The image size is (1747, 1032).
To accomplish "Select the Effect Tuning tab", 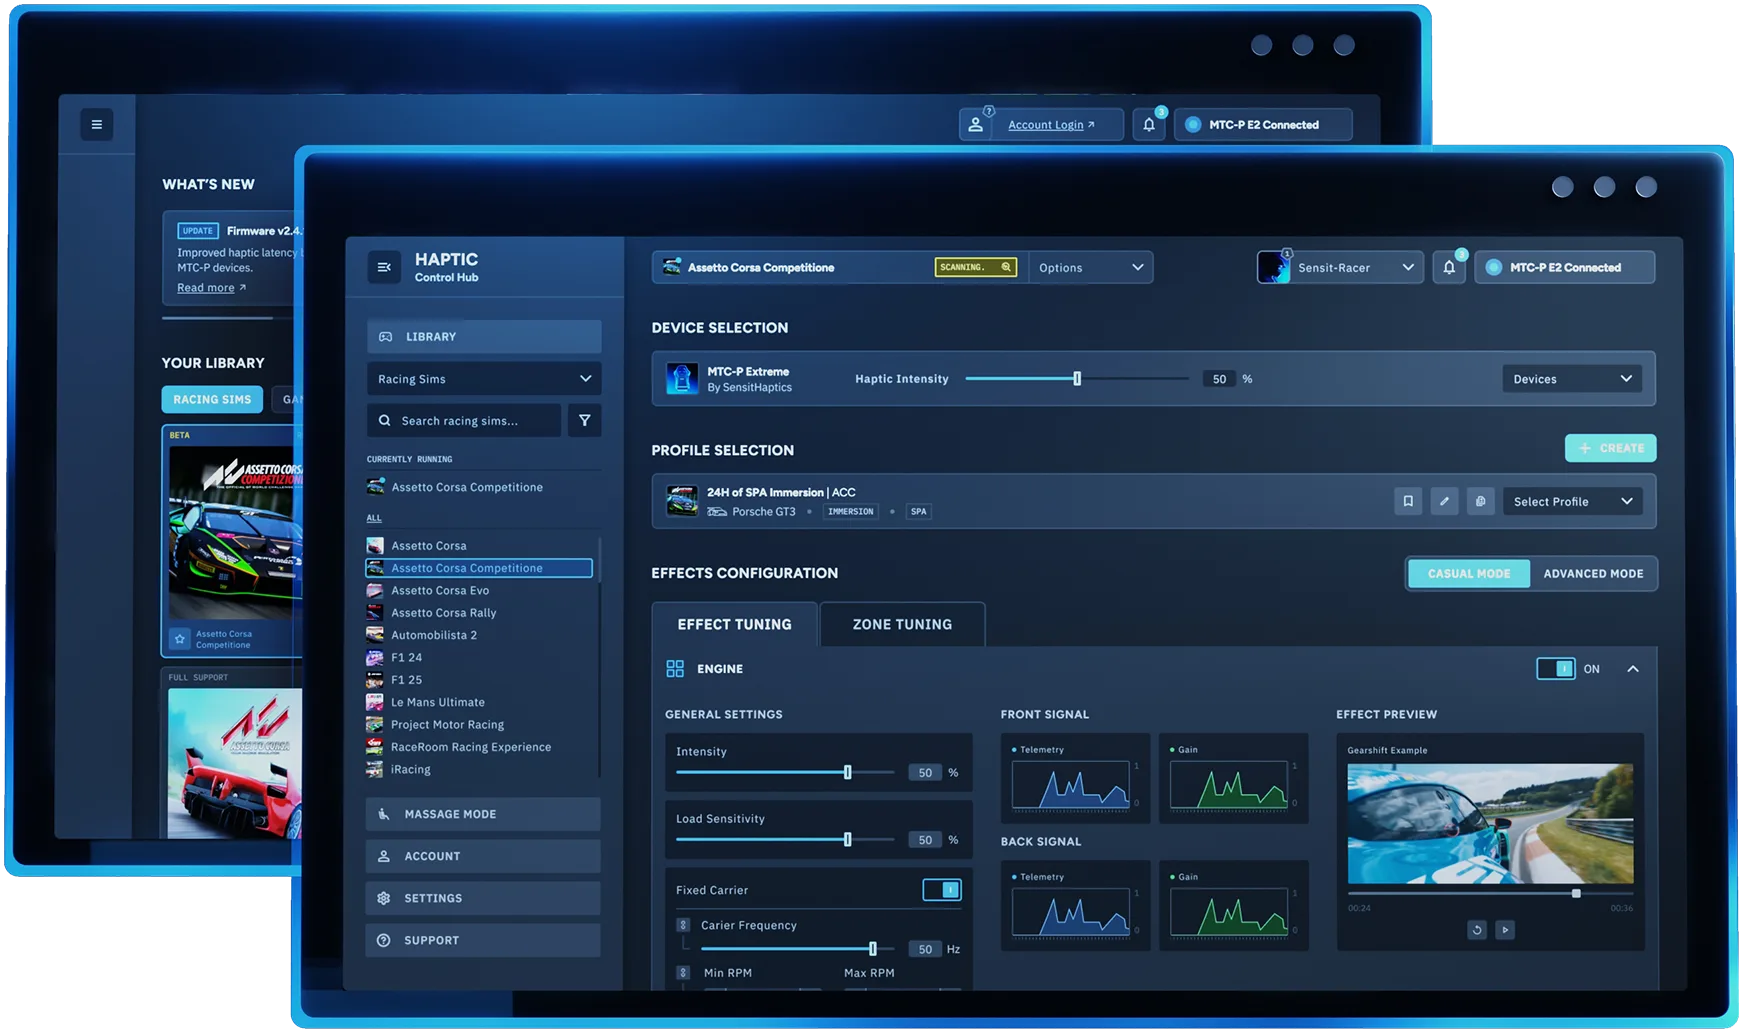I will [735, 624].
